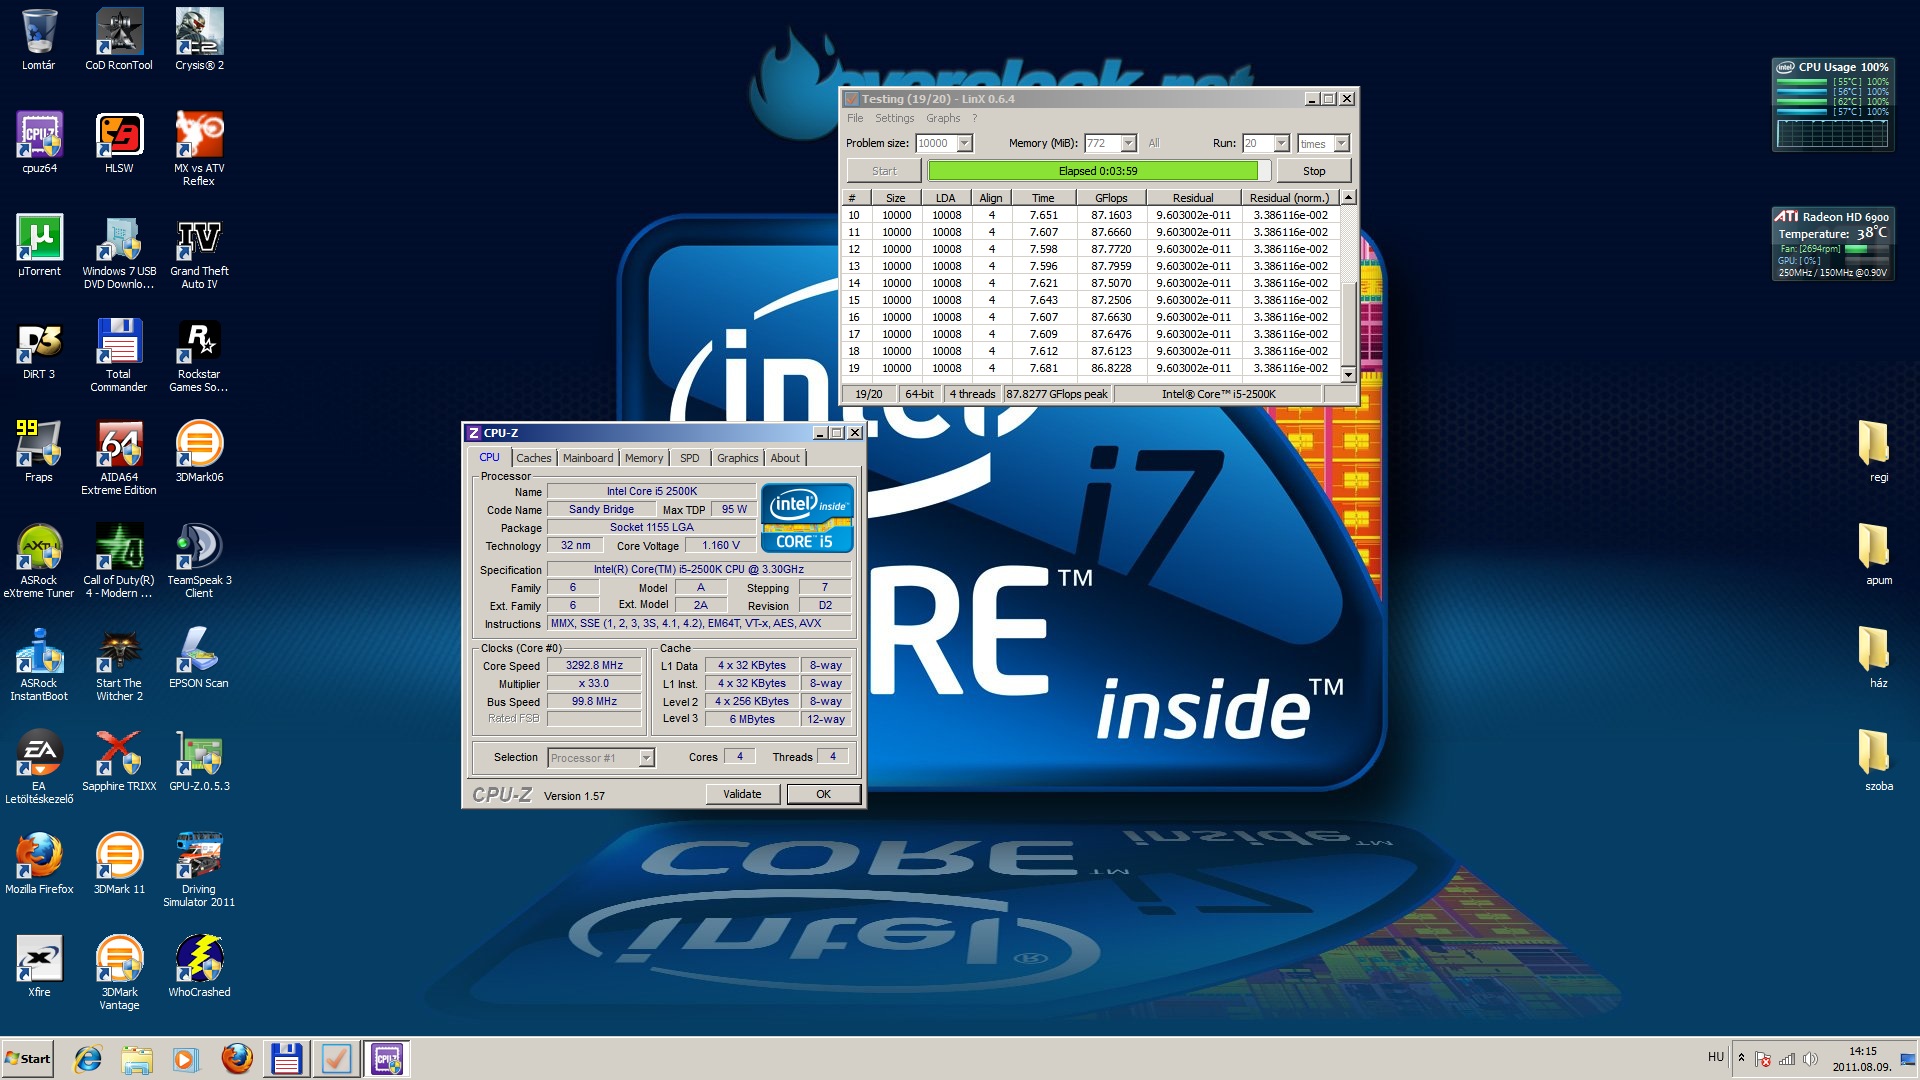Switch to CPU-Z Mainboard tab
The height and width of the screenshot is (1080, 1920).
(x=588, y=458)
